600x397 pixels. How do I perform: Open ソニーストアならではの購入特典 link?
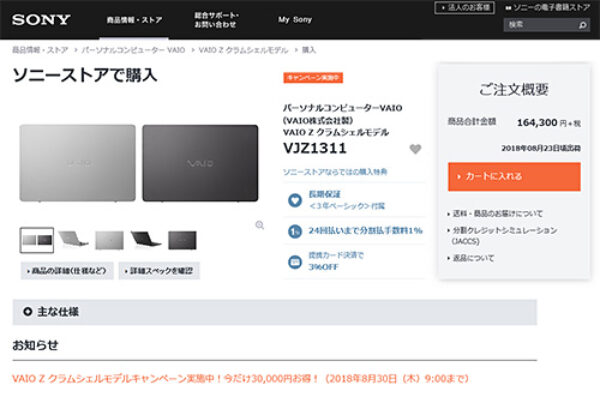pyautogui.click(x=335, y=172)
